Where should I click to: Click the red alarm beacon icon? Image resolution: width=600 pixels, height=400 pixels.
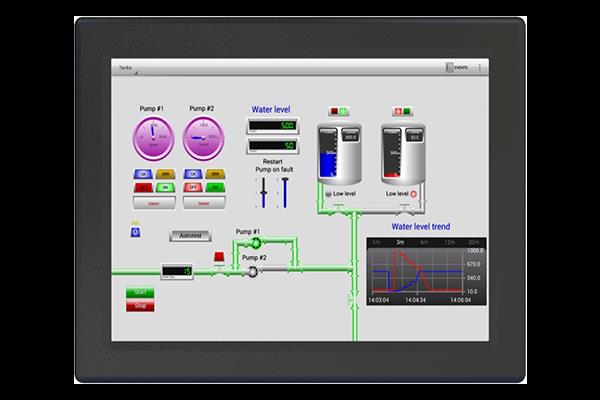(219, 257)
